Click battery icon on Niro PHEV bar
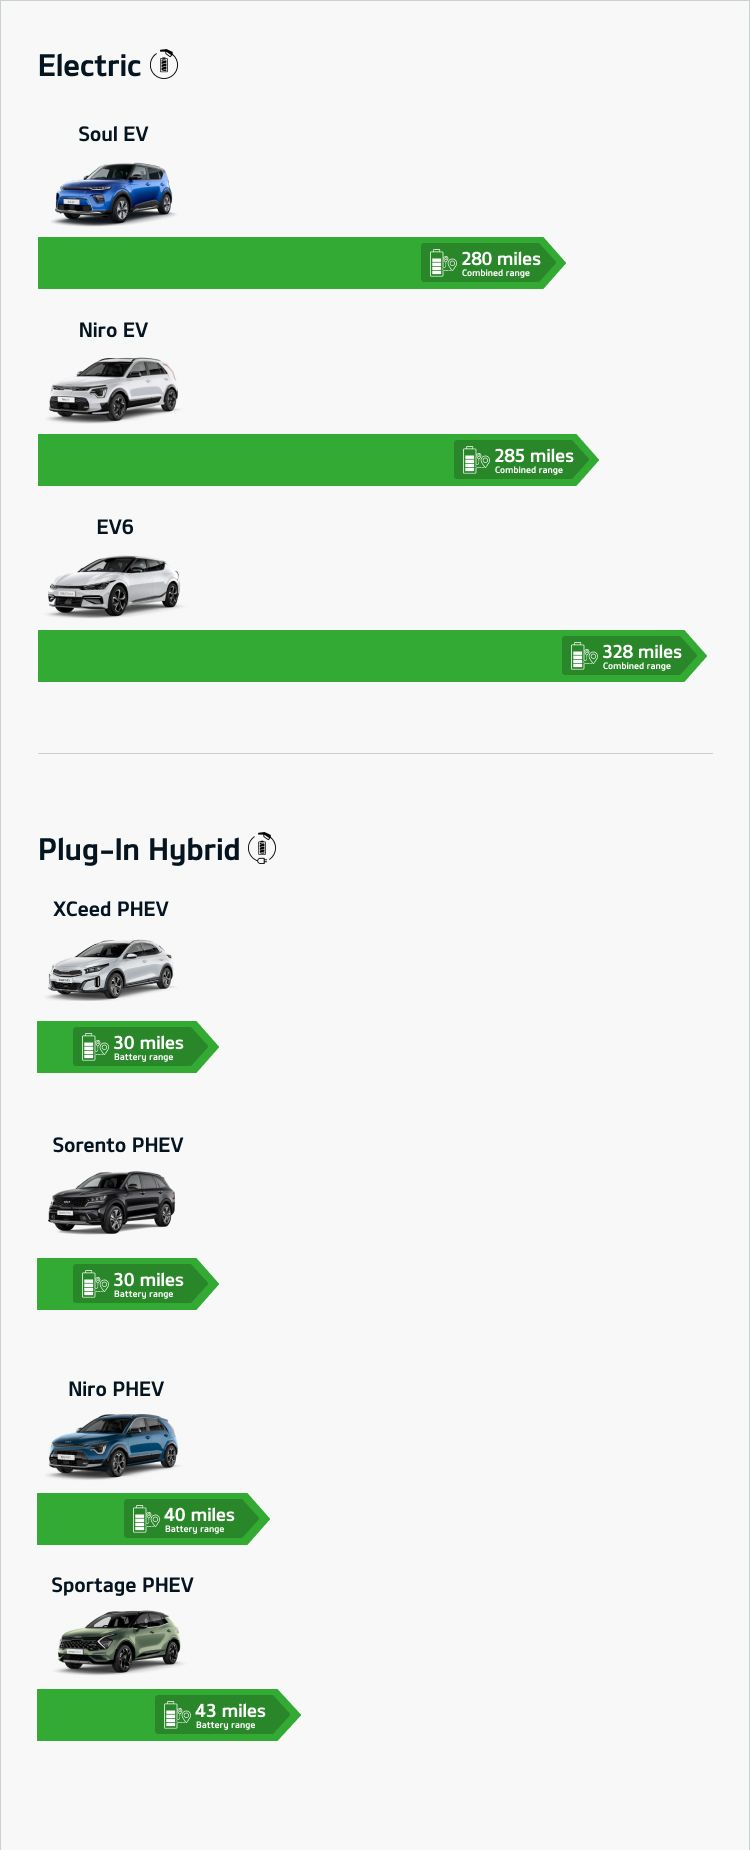Viewport: 750px width, 1850px height. (x=145, y=1519)
